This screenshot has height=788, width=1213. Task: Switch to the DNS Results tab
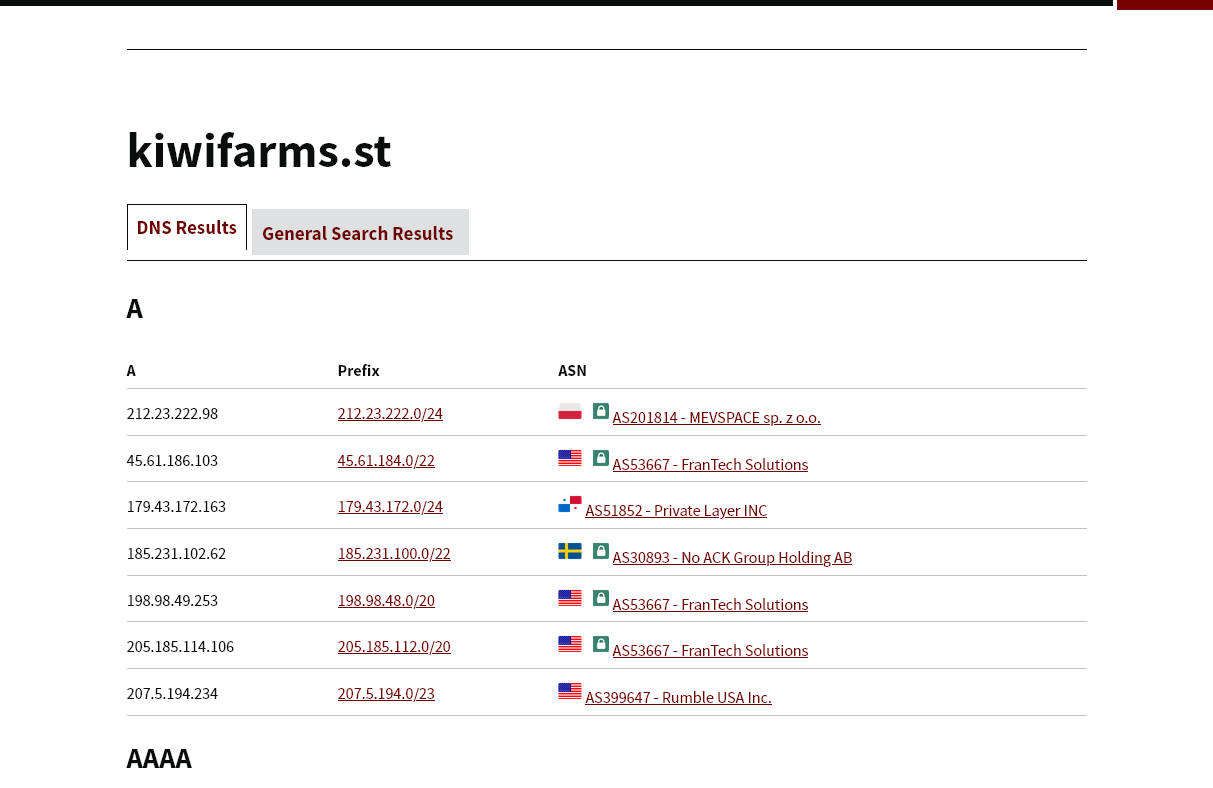click(x=187, y=227)
